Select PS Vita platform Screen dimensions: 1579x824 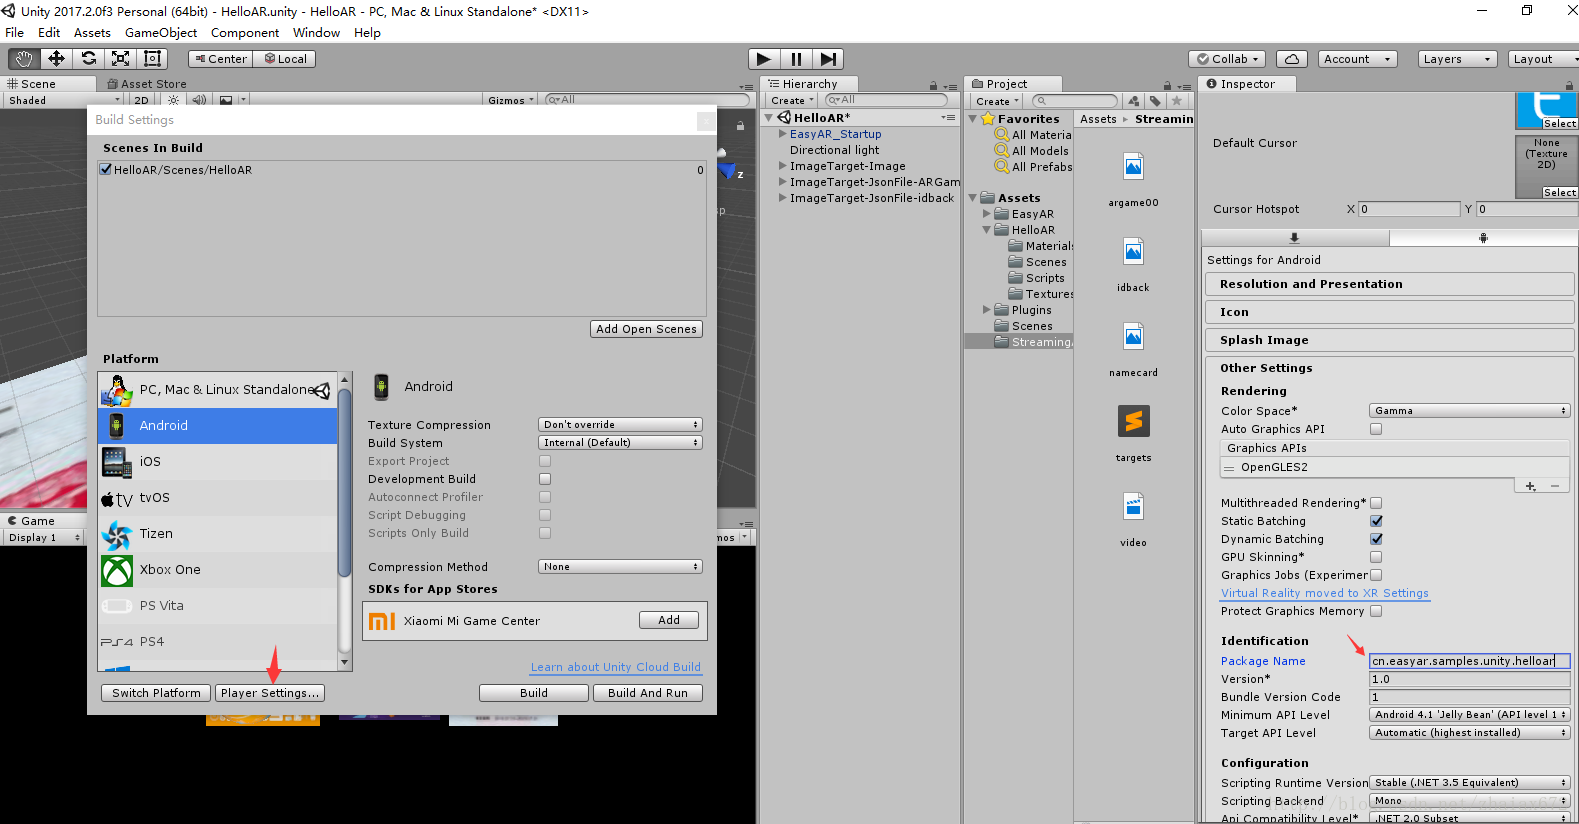click(218, 606)
